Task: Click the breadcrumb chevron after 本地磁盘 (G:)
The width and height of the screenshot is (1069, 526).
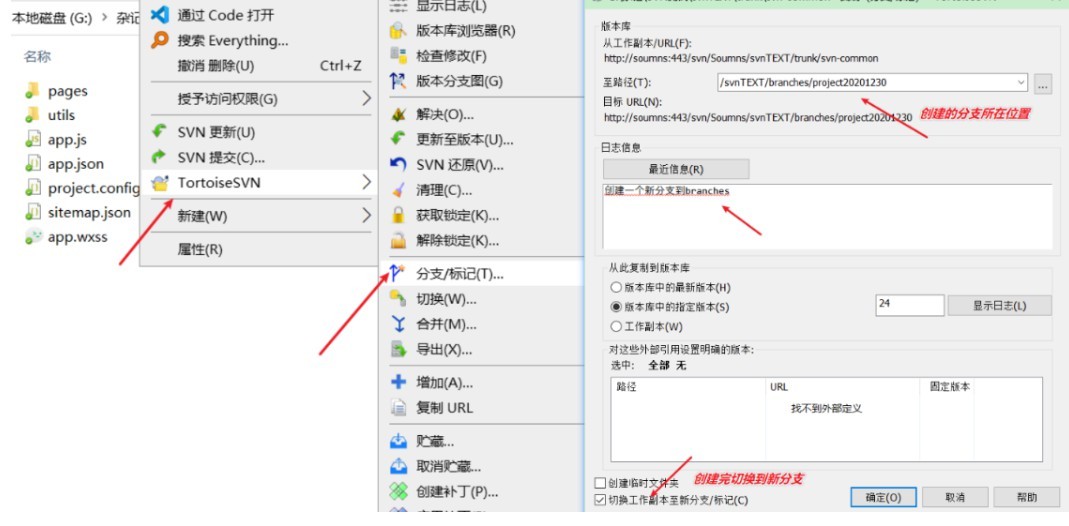Action: pos(104,18)
